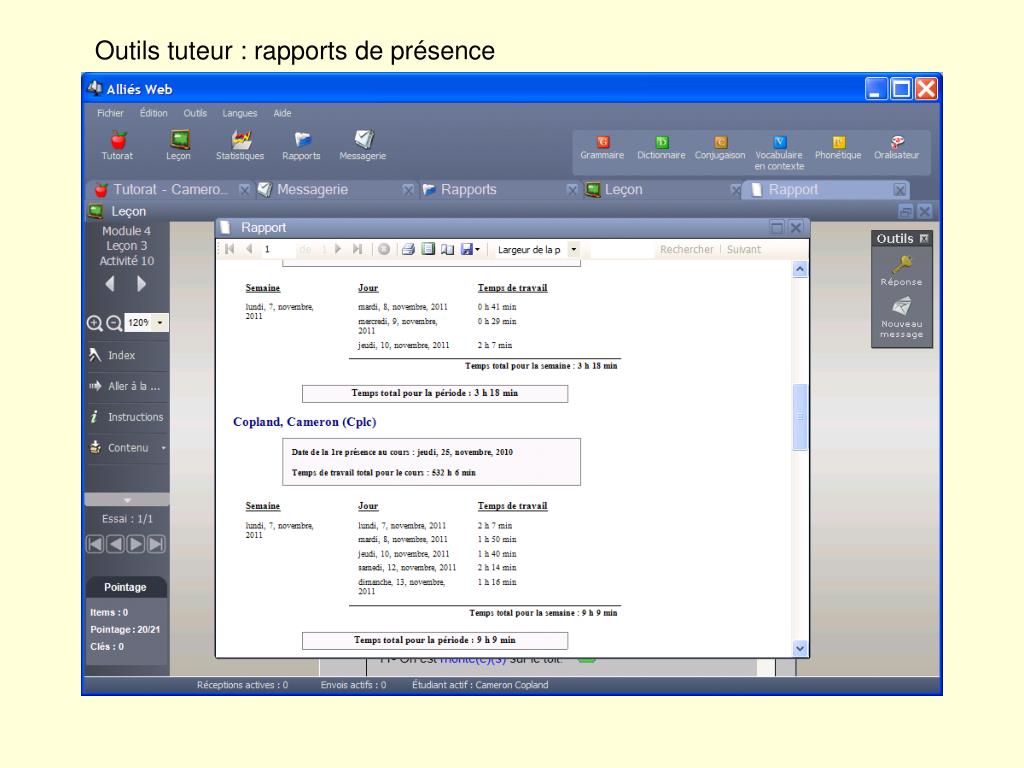Go to previous essai button

(x=115, y=544)
